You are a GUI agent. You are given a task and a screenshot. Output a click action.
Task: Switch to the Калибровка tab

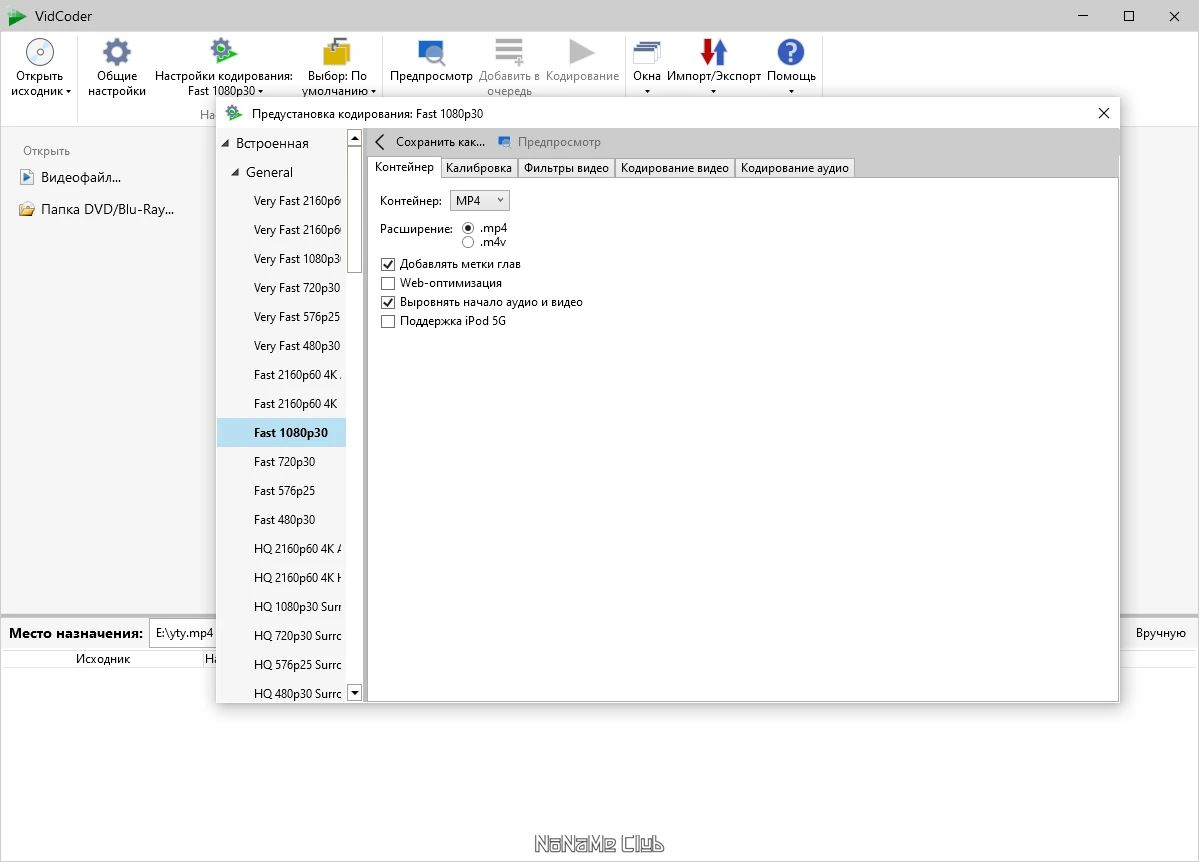point(479,168)
